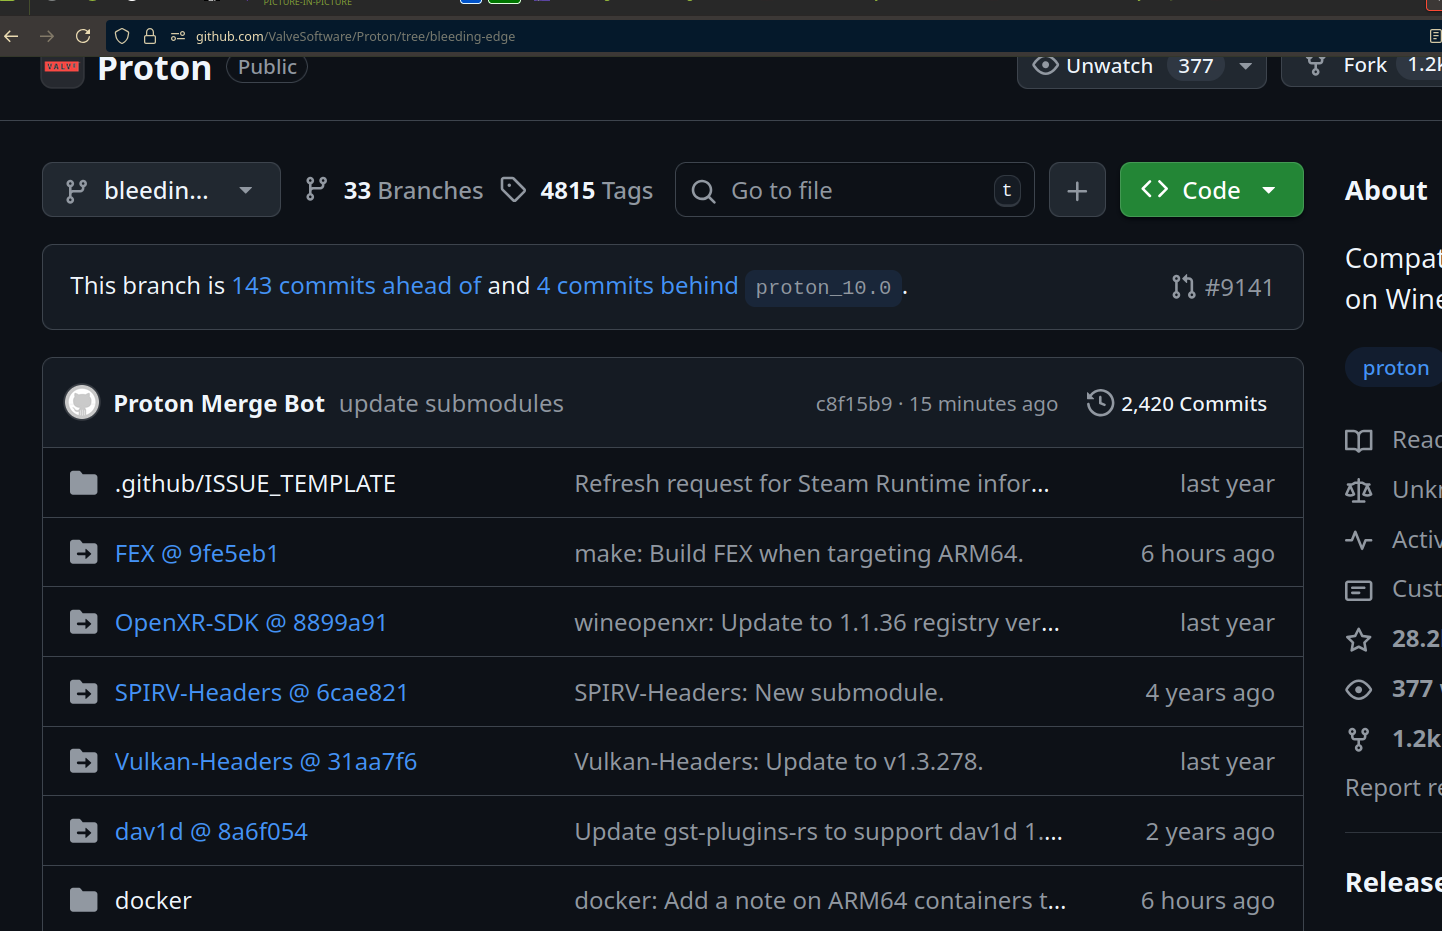
Task: Open the docker folder
Action: tap(153, 901)
